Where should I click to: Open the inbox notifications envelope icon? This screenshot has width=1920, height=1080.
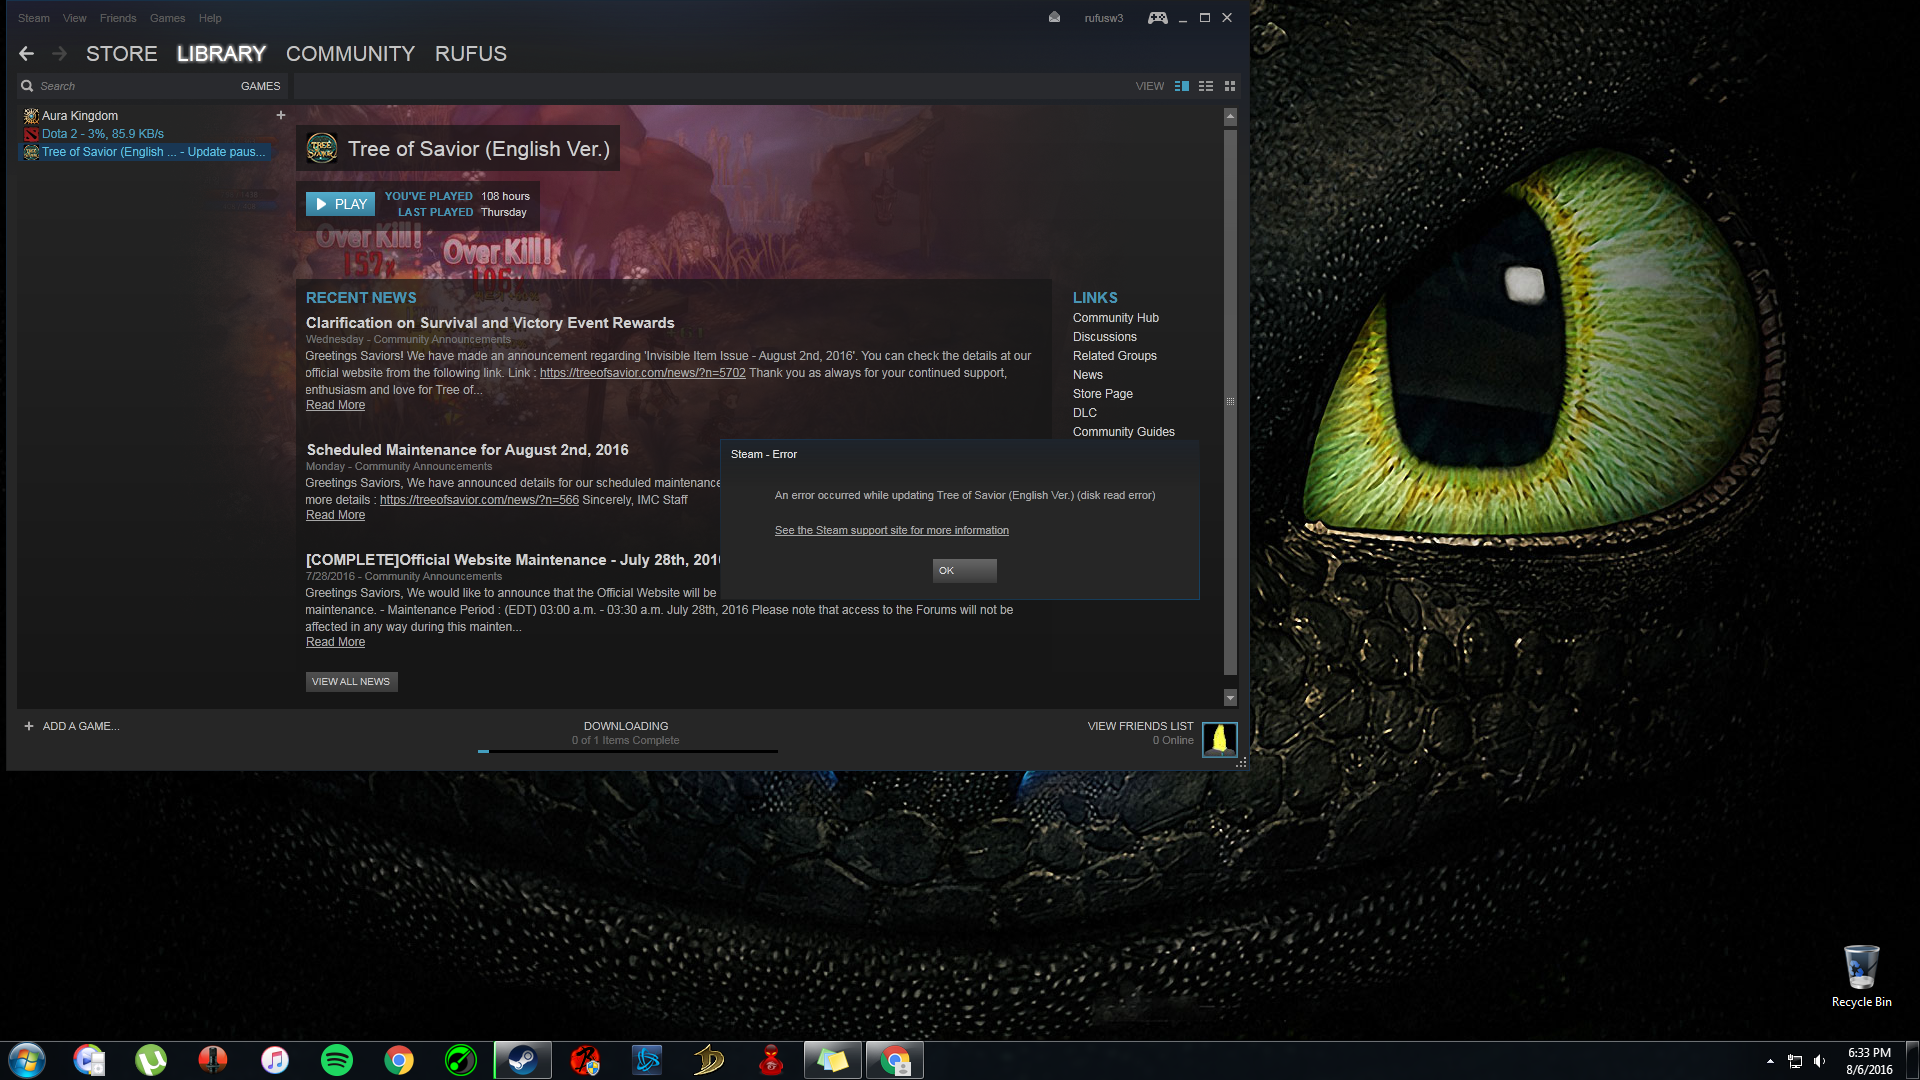point(1054,18)
